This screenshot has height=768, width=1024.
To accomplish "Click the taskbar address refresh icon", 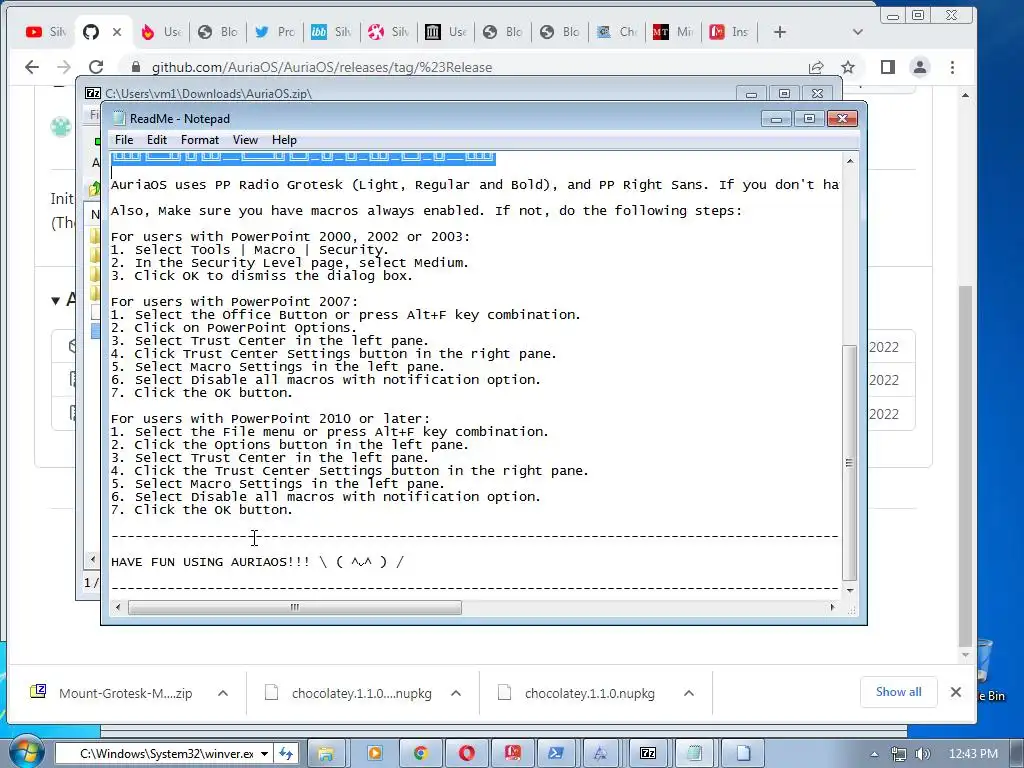I will click(286, 754).
